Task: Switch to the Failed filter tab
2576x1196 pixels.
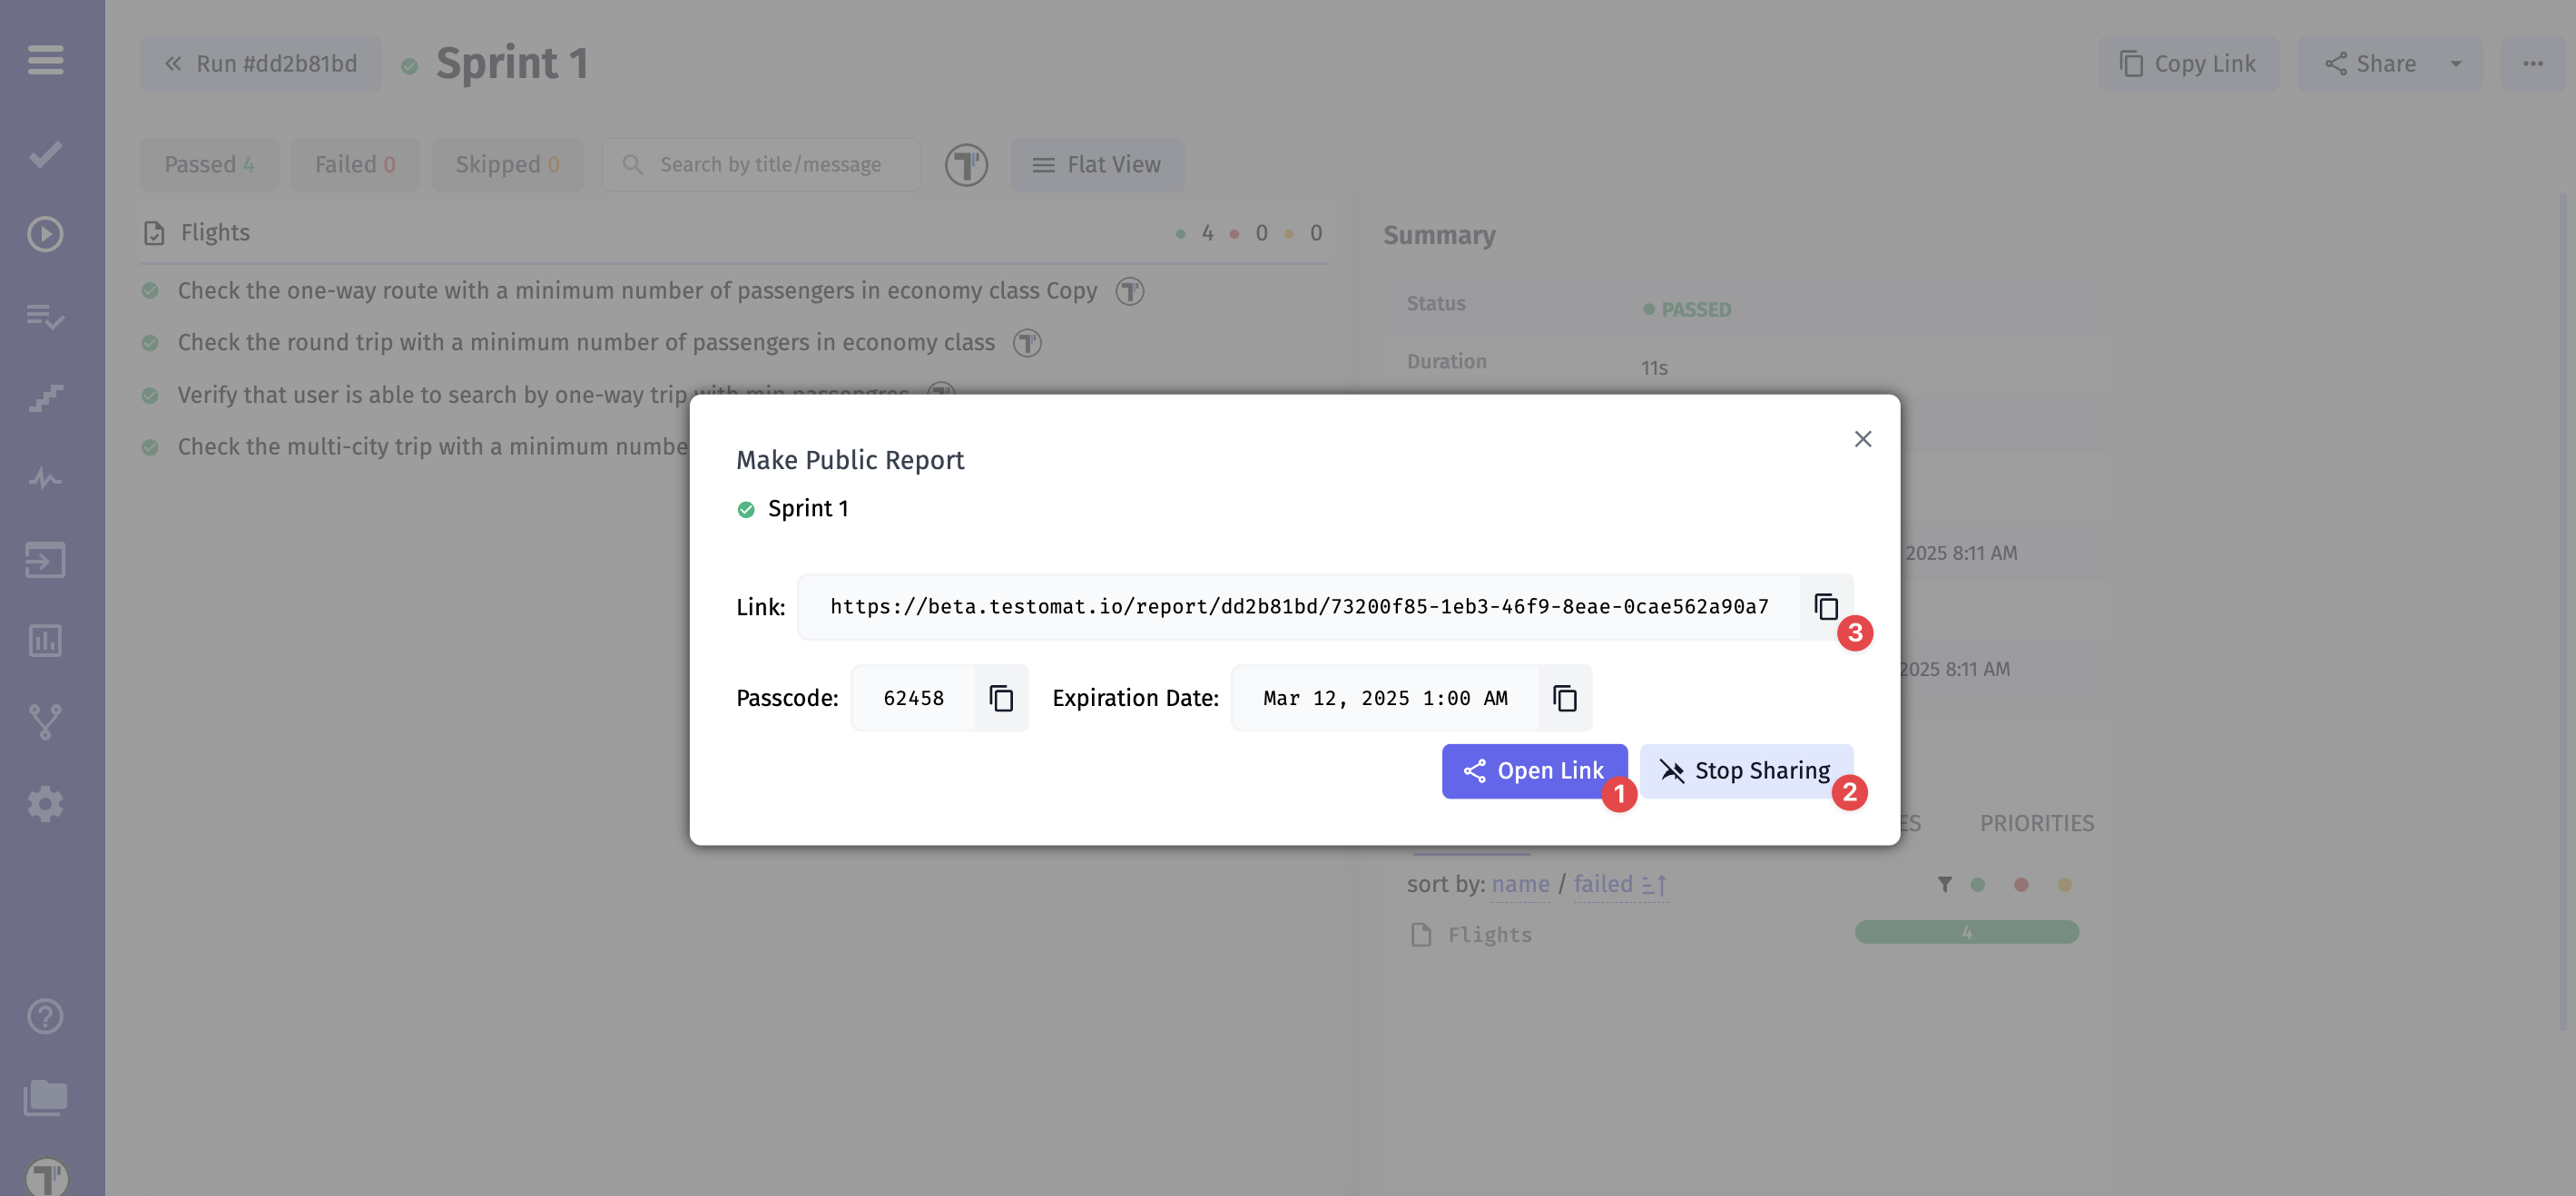Action: (x=355, y=164)
